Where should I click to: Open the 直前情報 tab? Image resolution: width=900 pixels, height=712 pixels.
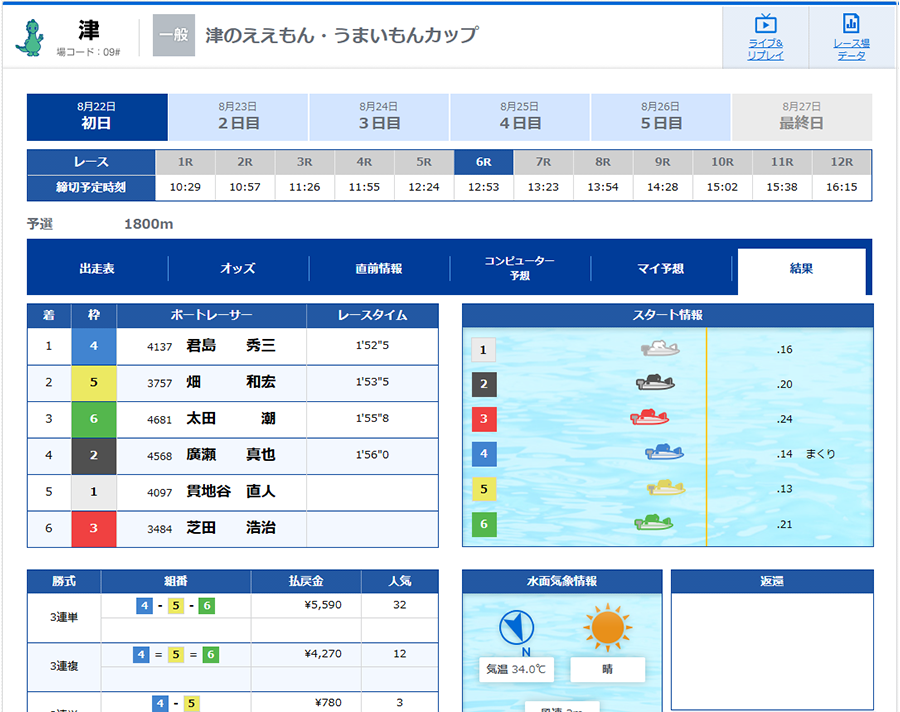pyautogui.click(x=379, y=268)
